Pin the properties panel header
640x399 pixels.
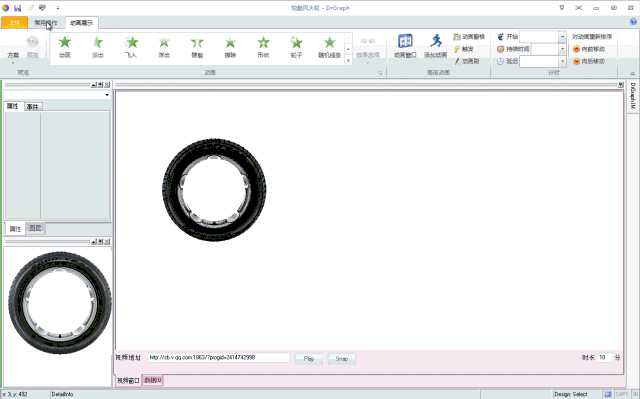pos(100,85)
